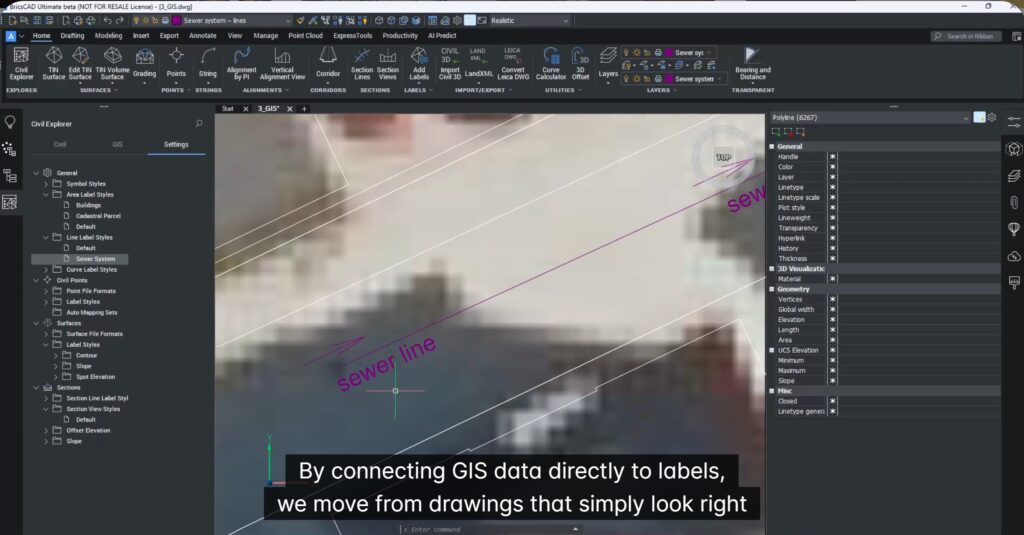Image resolution: width=1024 pixels, height=535 pixels.
Task: Click the Points tool
Action: [x=176, y=63]
